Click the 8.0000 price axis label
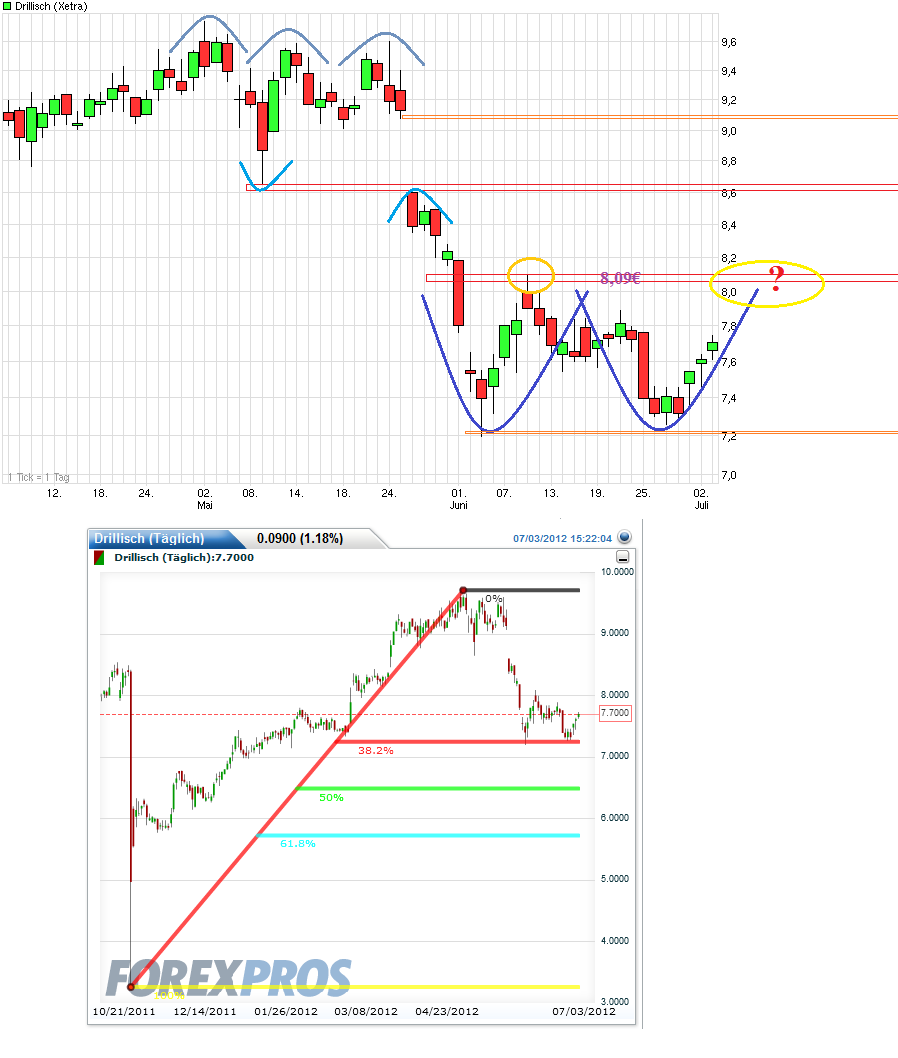The width and height of the screenshot is (898, 1058). point(615,694)
